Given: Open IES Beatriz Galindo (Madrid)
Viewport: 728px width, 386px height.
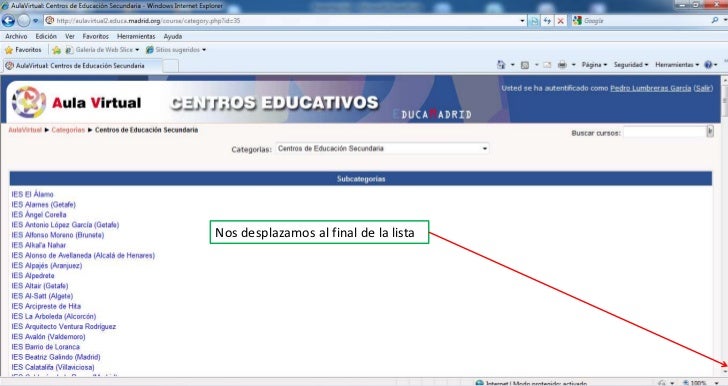Looking at the screenshot, I should [x=56, y=357].
